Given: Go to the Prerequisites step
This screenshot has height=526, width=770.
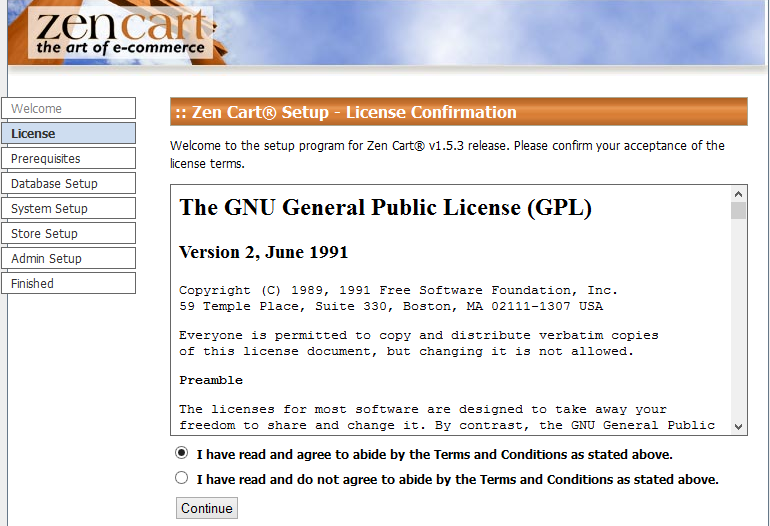Looking at the screenshot, I should pos(69,158).
